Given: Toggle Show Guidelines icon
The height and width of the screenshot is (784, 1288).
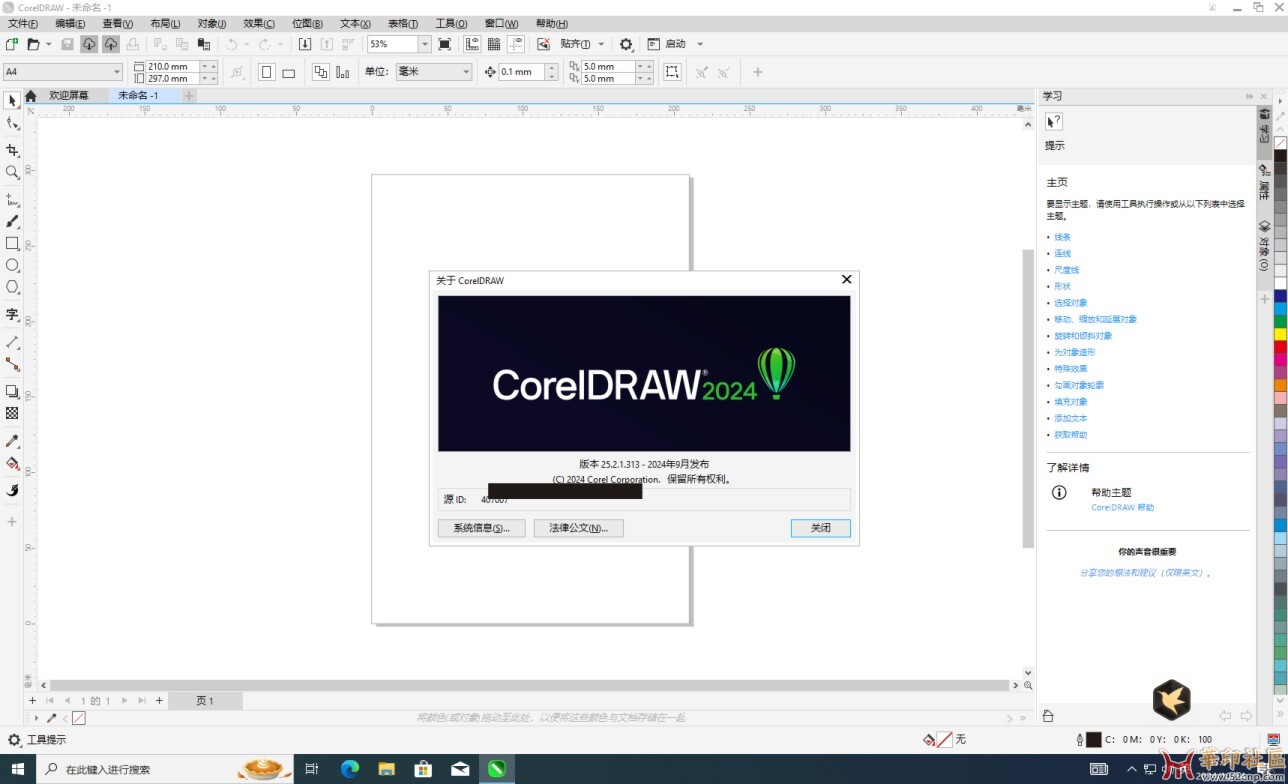Looking at the screenshot, I should point(516,44).
